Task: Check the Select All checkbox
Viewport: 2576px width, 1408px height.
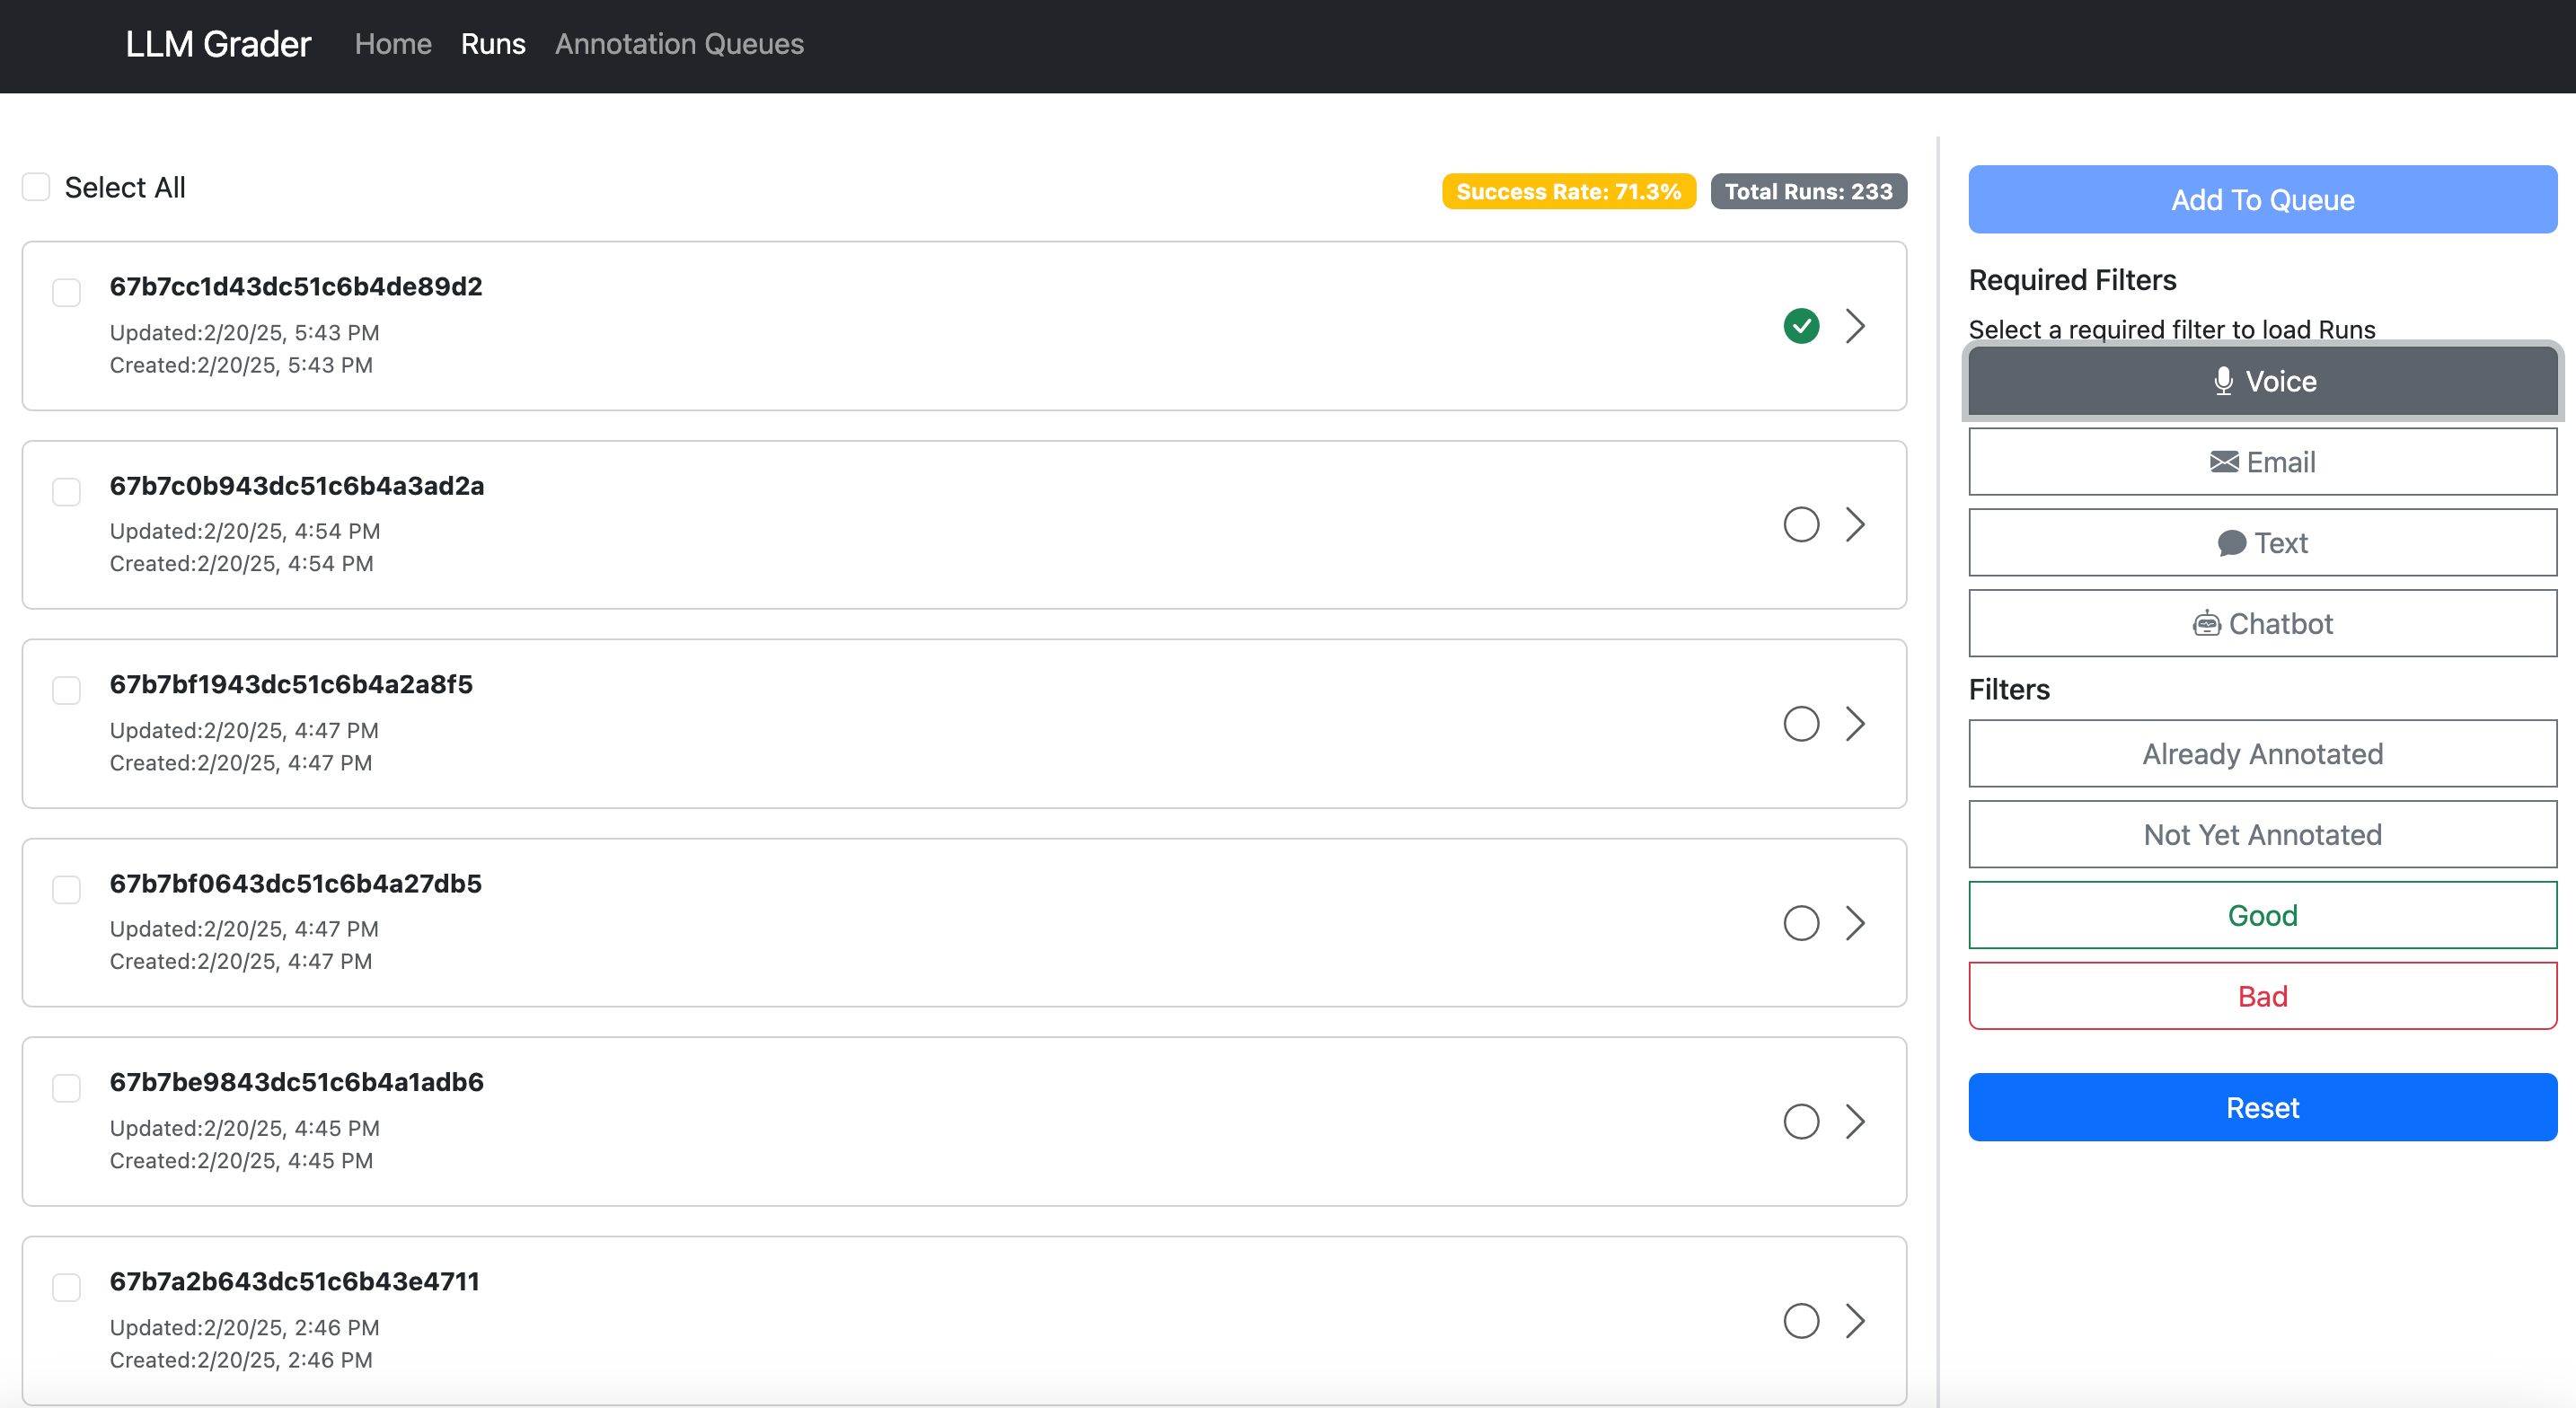Action: pyautogui.click(x=37, y=187)
